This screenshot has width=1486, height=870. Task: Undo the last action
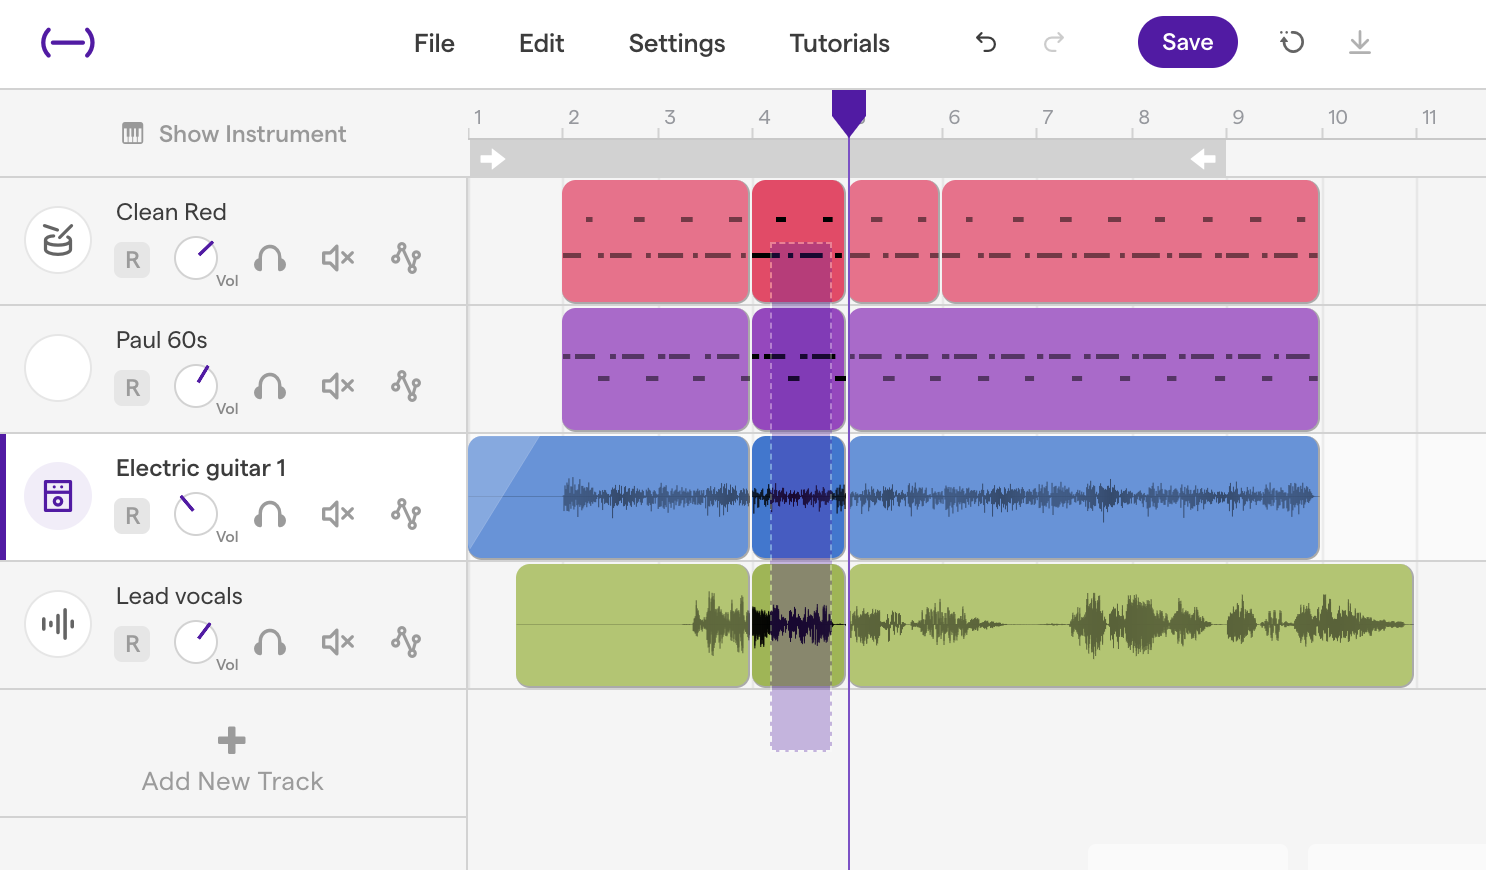click(986, 42)
